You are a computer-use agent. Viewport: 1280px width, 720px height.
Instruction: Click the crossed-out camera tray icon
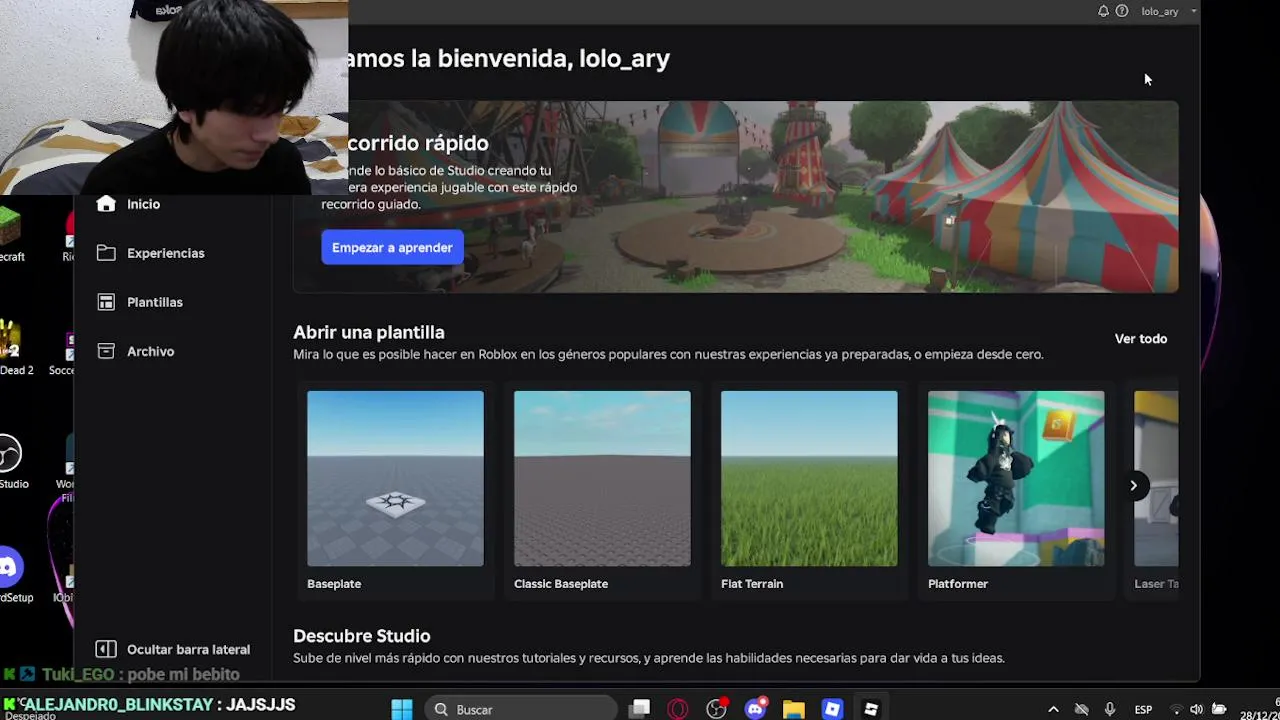(x=1081, y=709)
